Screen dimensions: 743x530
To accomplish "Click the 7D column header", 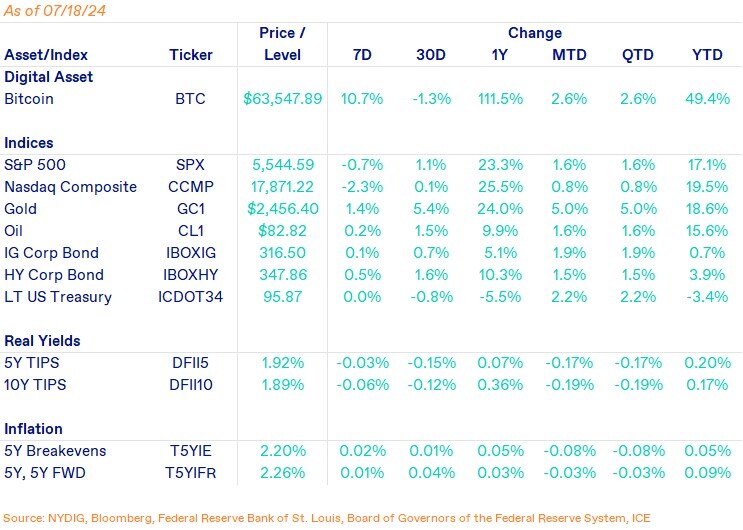I will pyautogui.click(x=362, y=55).
